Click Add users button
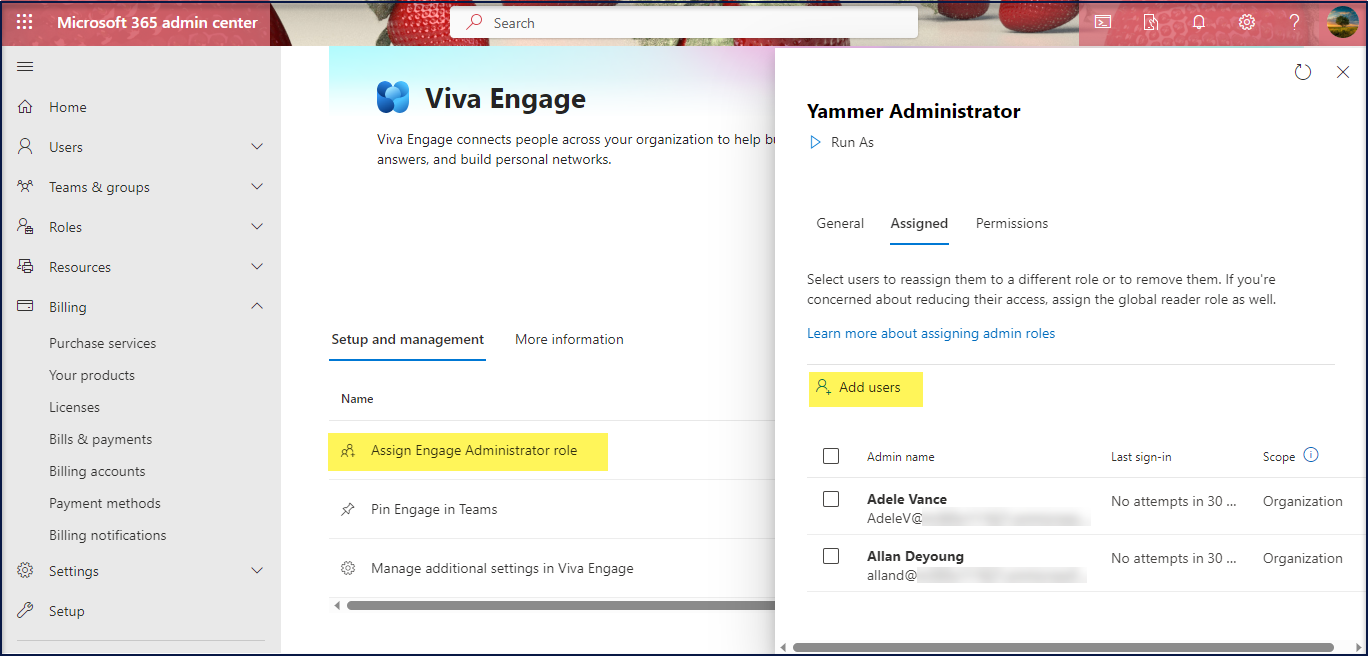The image size is (1368, 656). pos(865,389)
